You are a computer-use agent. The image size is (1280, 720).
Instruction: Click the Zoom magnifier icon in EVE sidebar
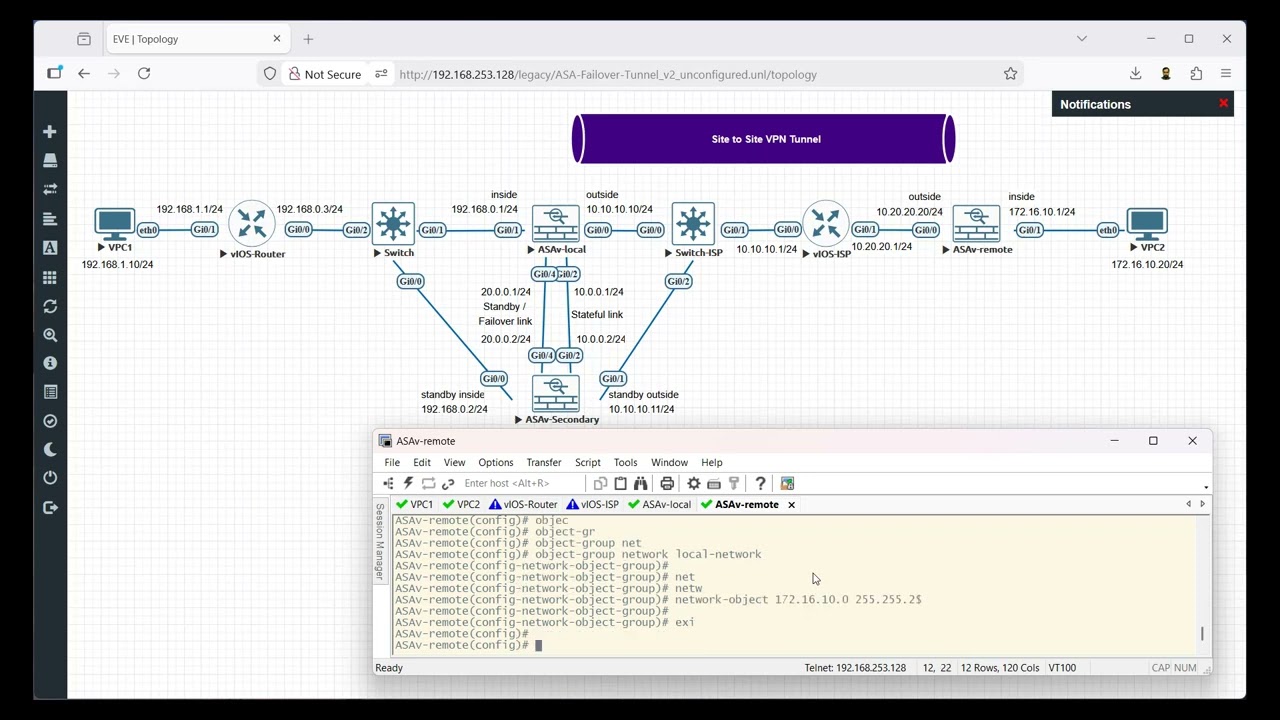[x=50, y=335]
